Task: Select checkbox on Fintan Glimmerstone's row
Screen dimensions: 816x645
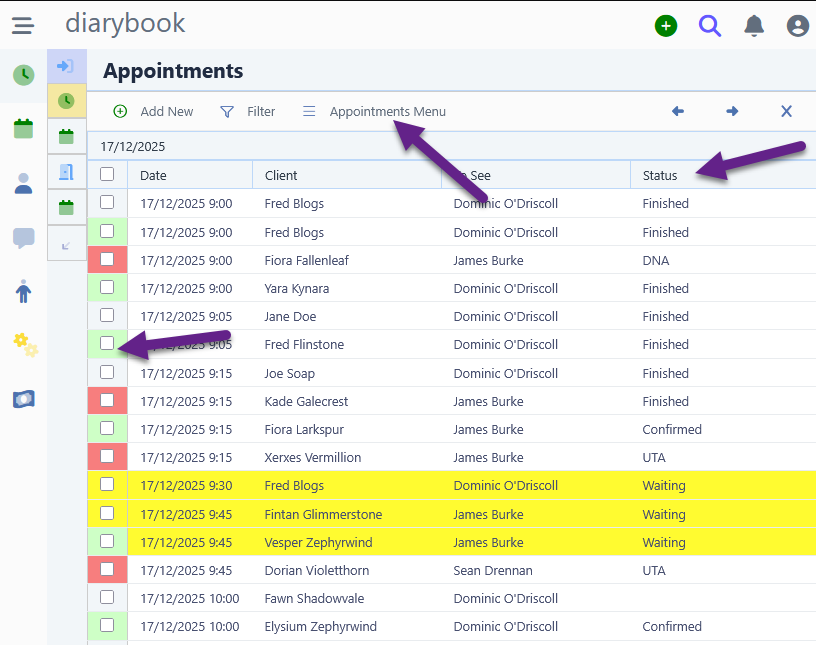Action: point(107,513)
